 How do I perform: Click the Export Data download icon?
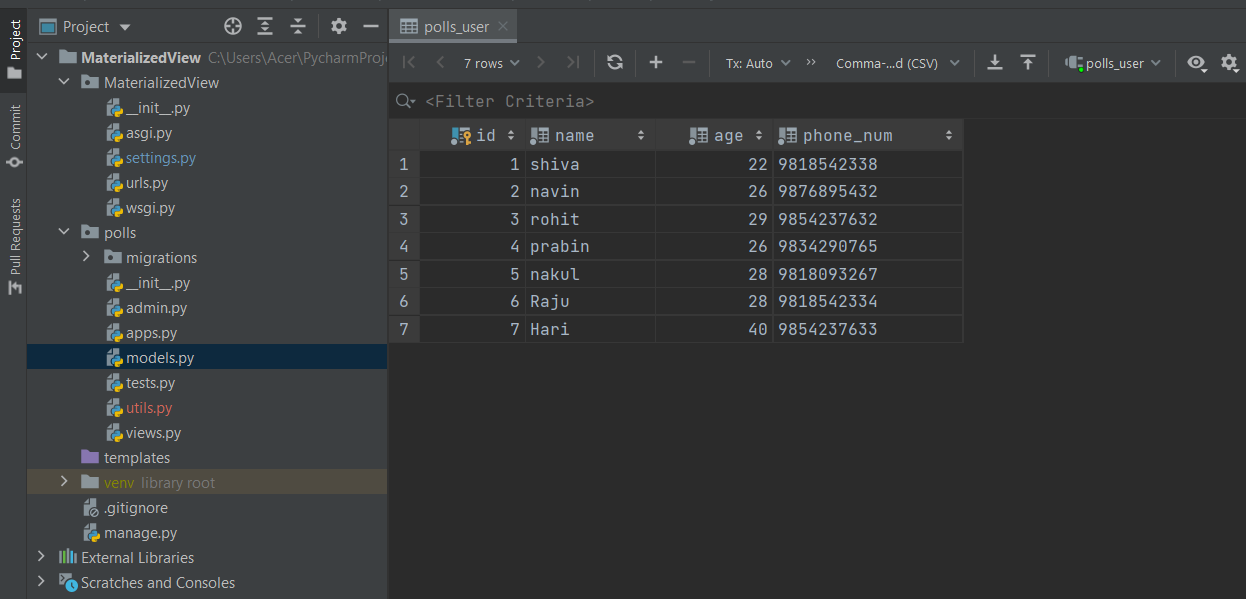(995, 63)
